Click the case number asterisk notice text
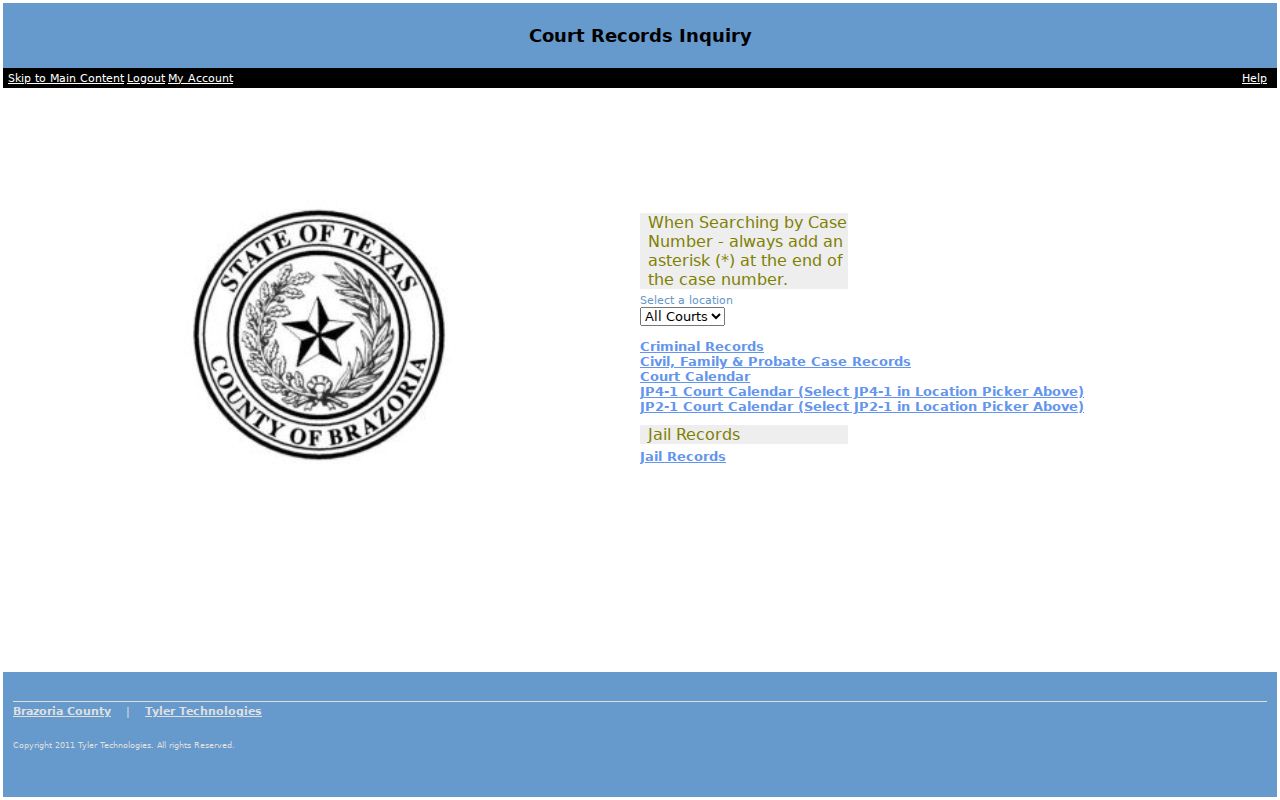The image size is (1280, 800). pyautogui.click(x=746, y=251)
